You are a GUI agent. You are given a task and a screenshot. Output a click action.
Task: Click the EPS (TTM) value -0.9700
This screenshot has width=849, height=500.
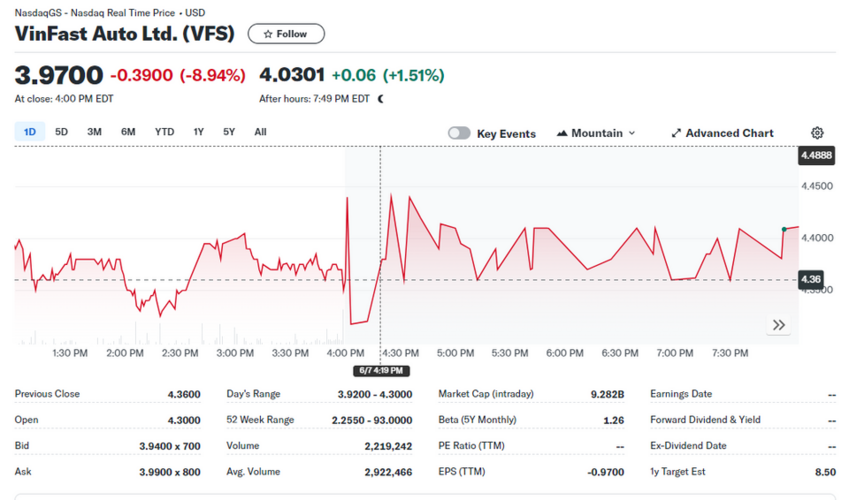point(605,472)
